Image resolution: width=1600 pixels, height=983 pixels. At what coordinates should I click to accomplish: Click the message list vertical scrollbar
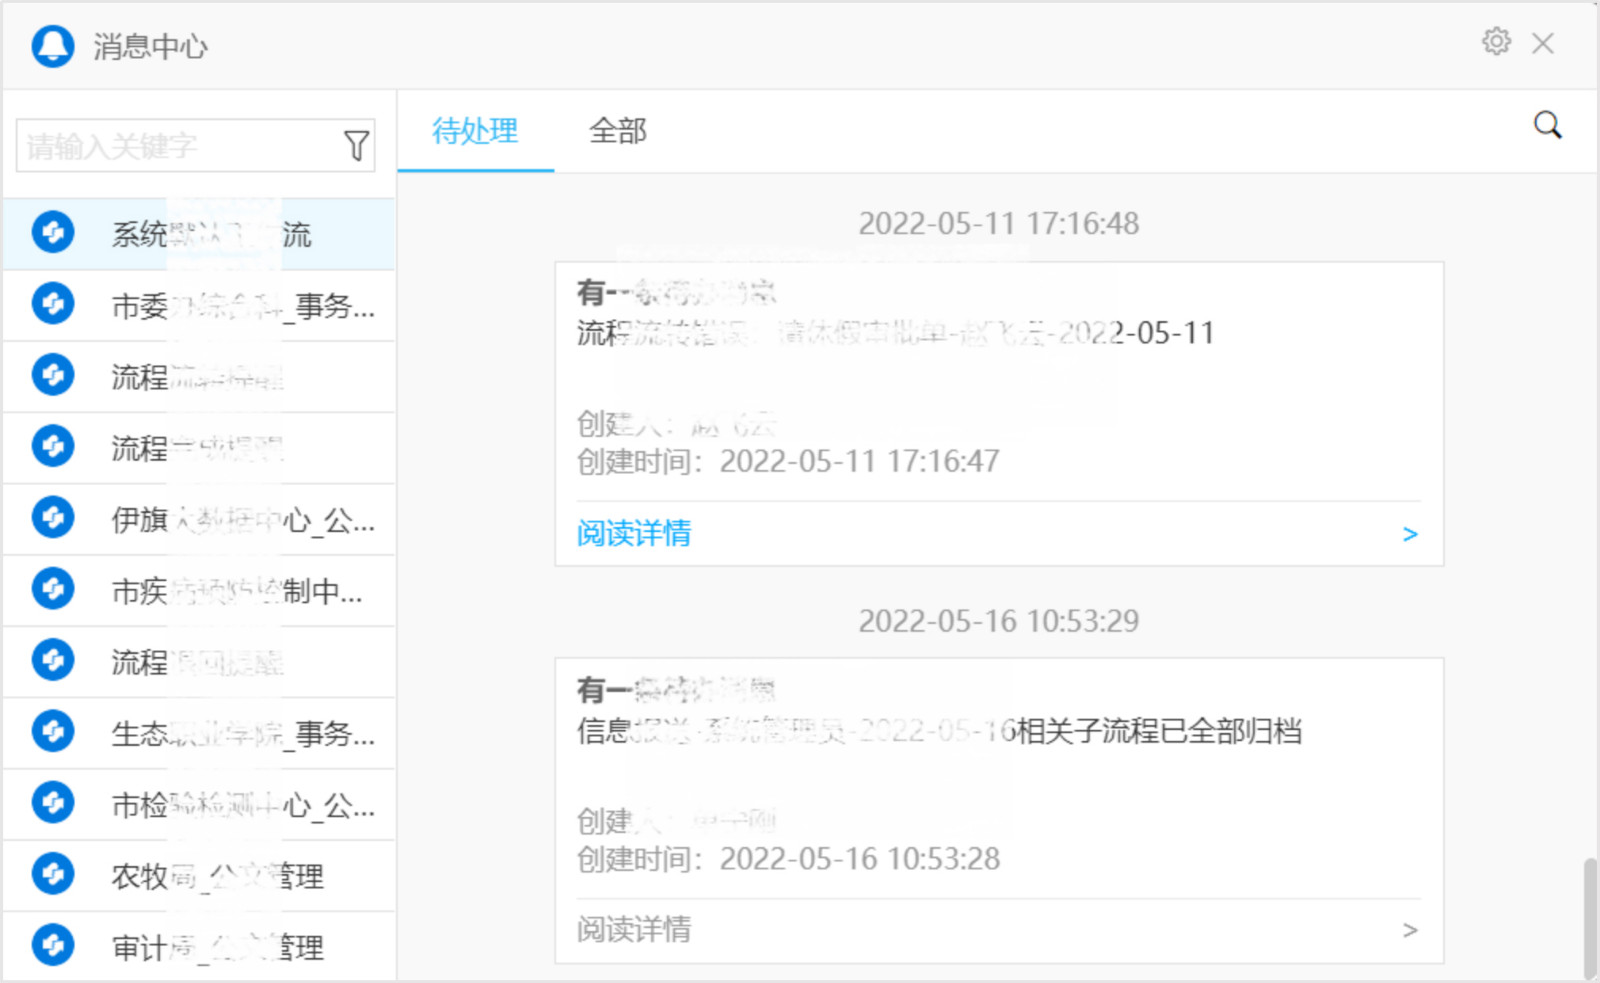point(1590,917)
